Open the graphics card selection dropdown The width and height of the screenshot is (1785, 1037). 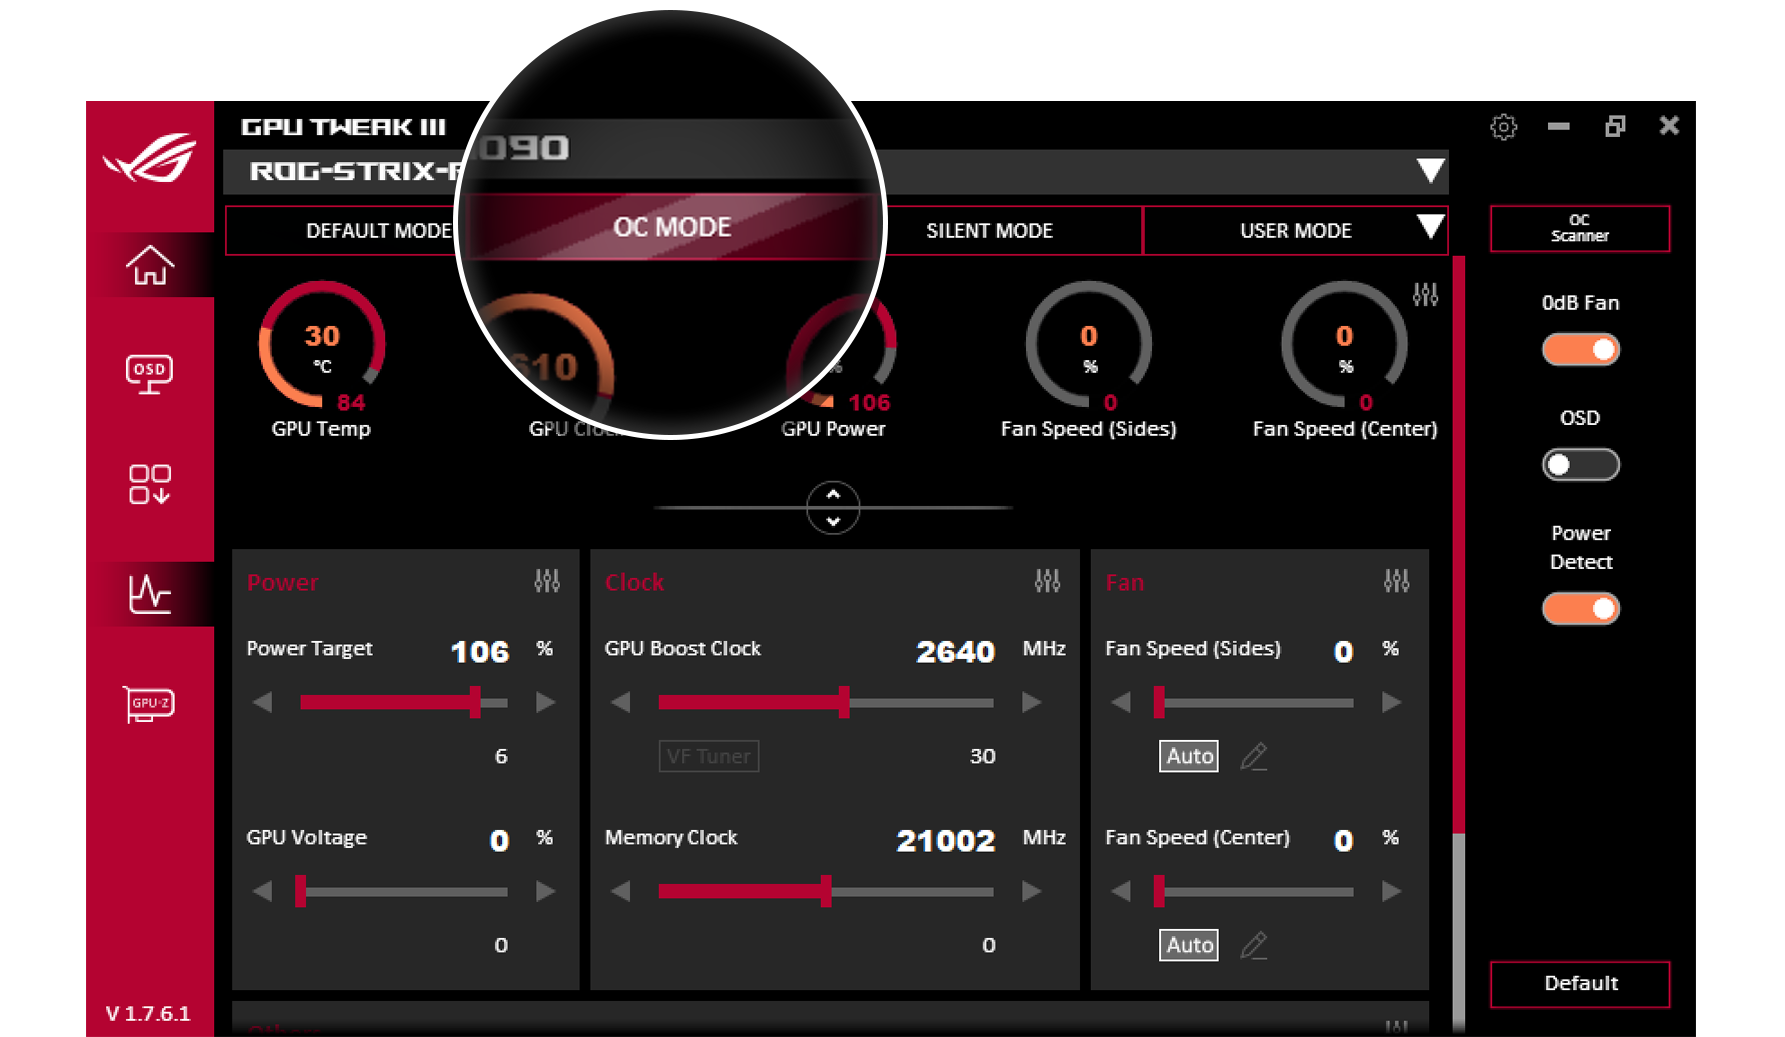[1432, 171]
